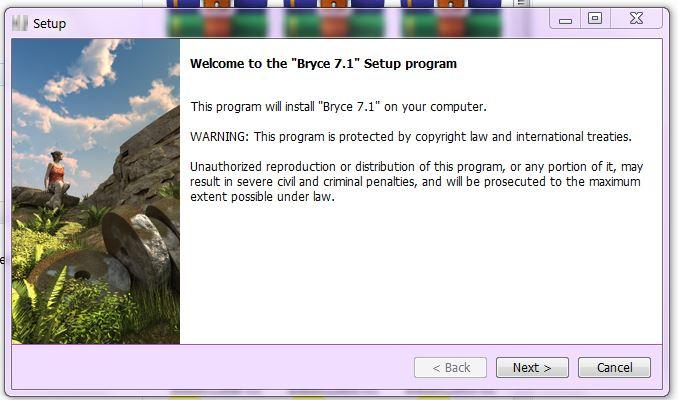Click the disabled Back button
Viewport: 678px width, 400px height.
pyautogui.click(x=450, y=368)
